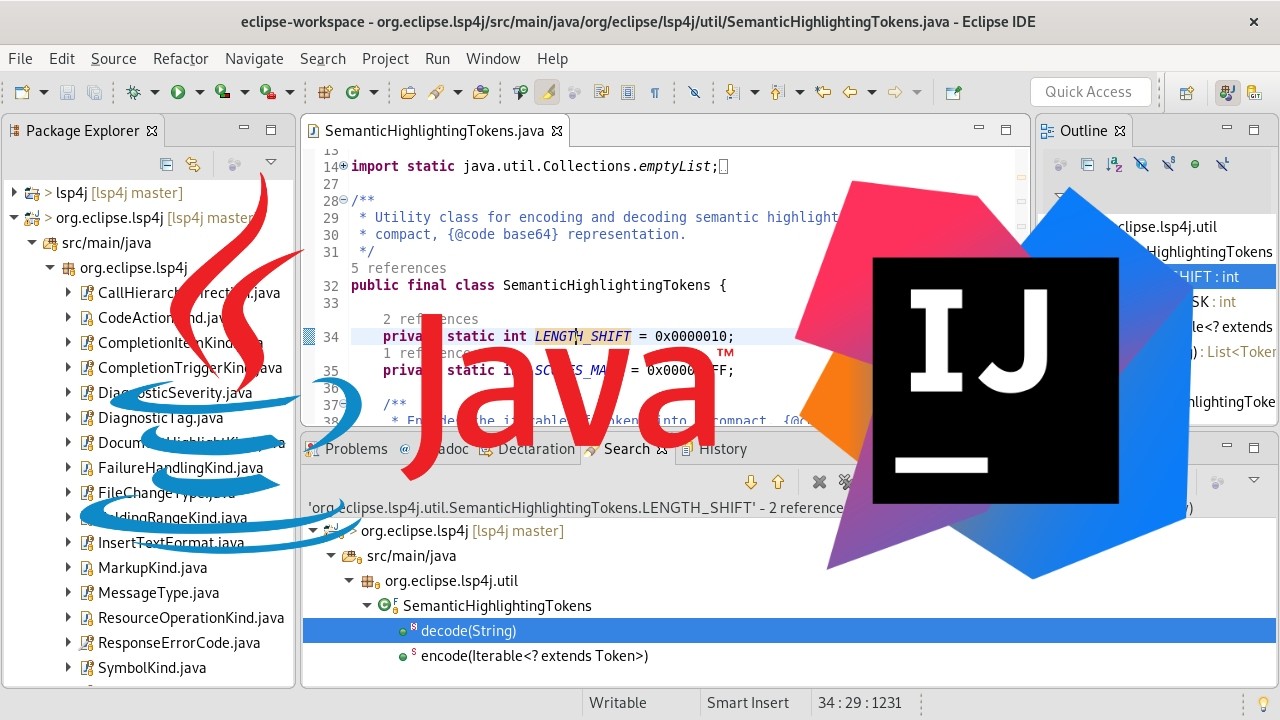Toggle Hide Local Types in Outline
Viewport: 1280px width, 720px height.
[x=1222, y=164]
